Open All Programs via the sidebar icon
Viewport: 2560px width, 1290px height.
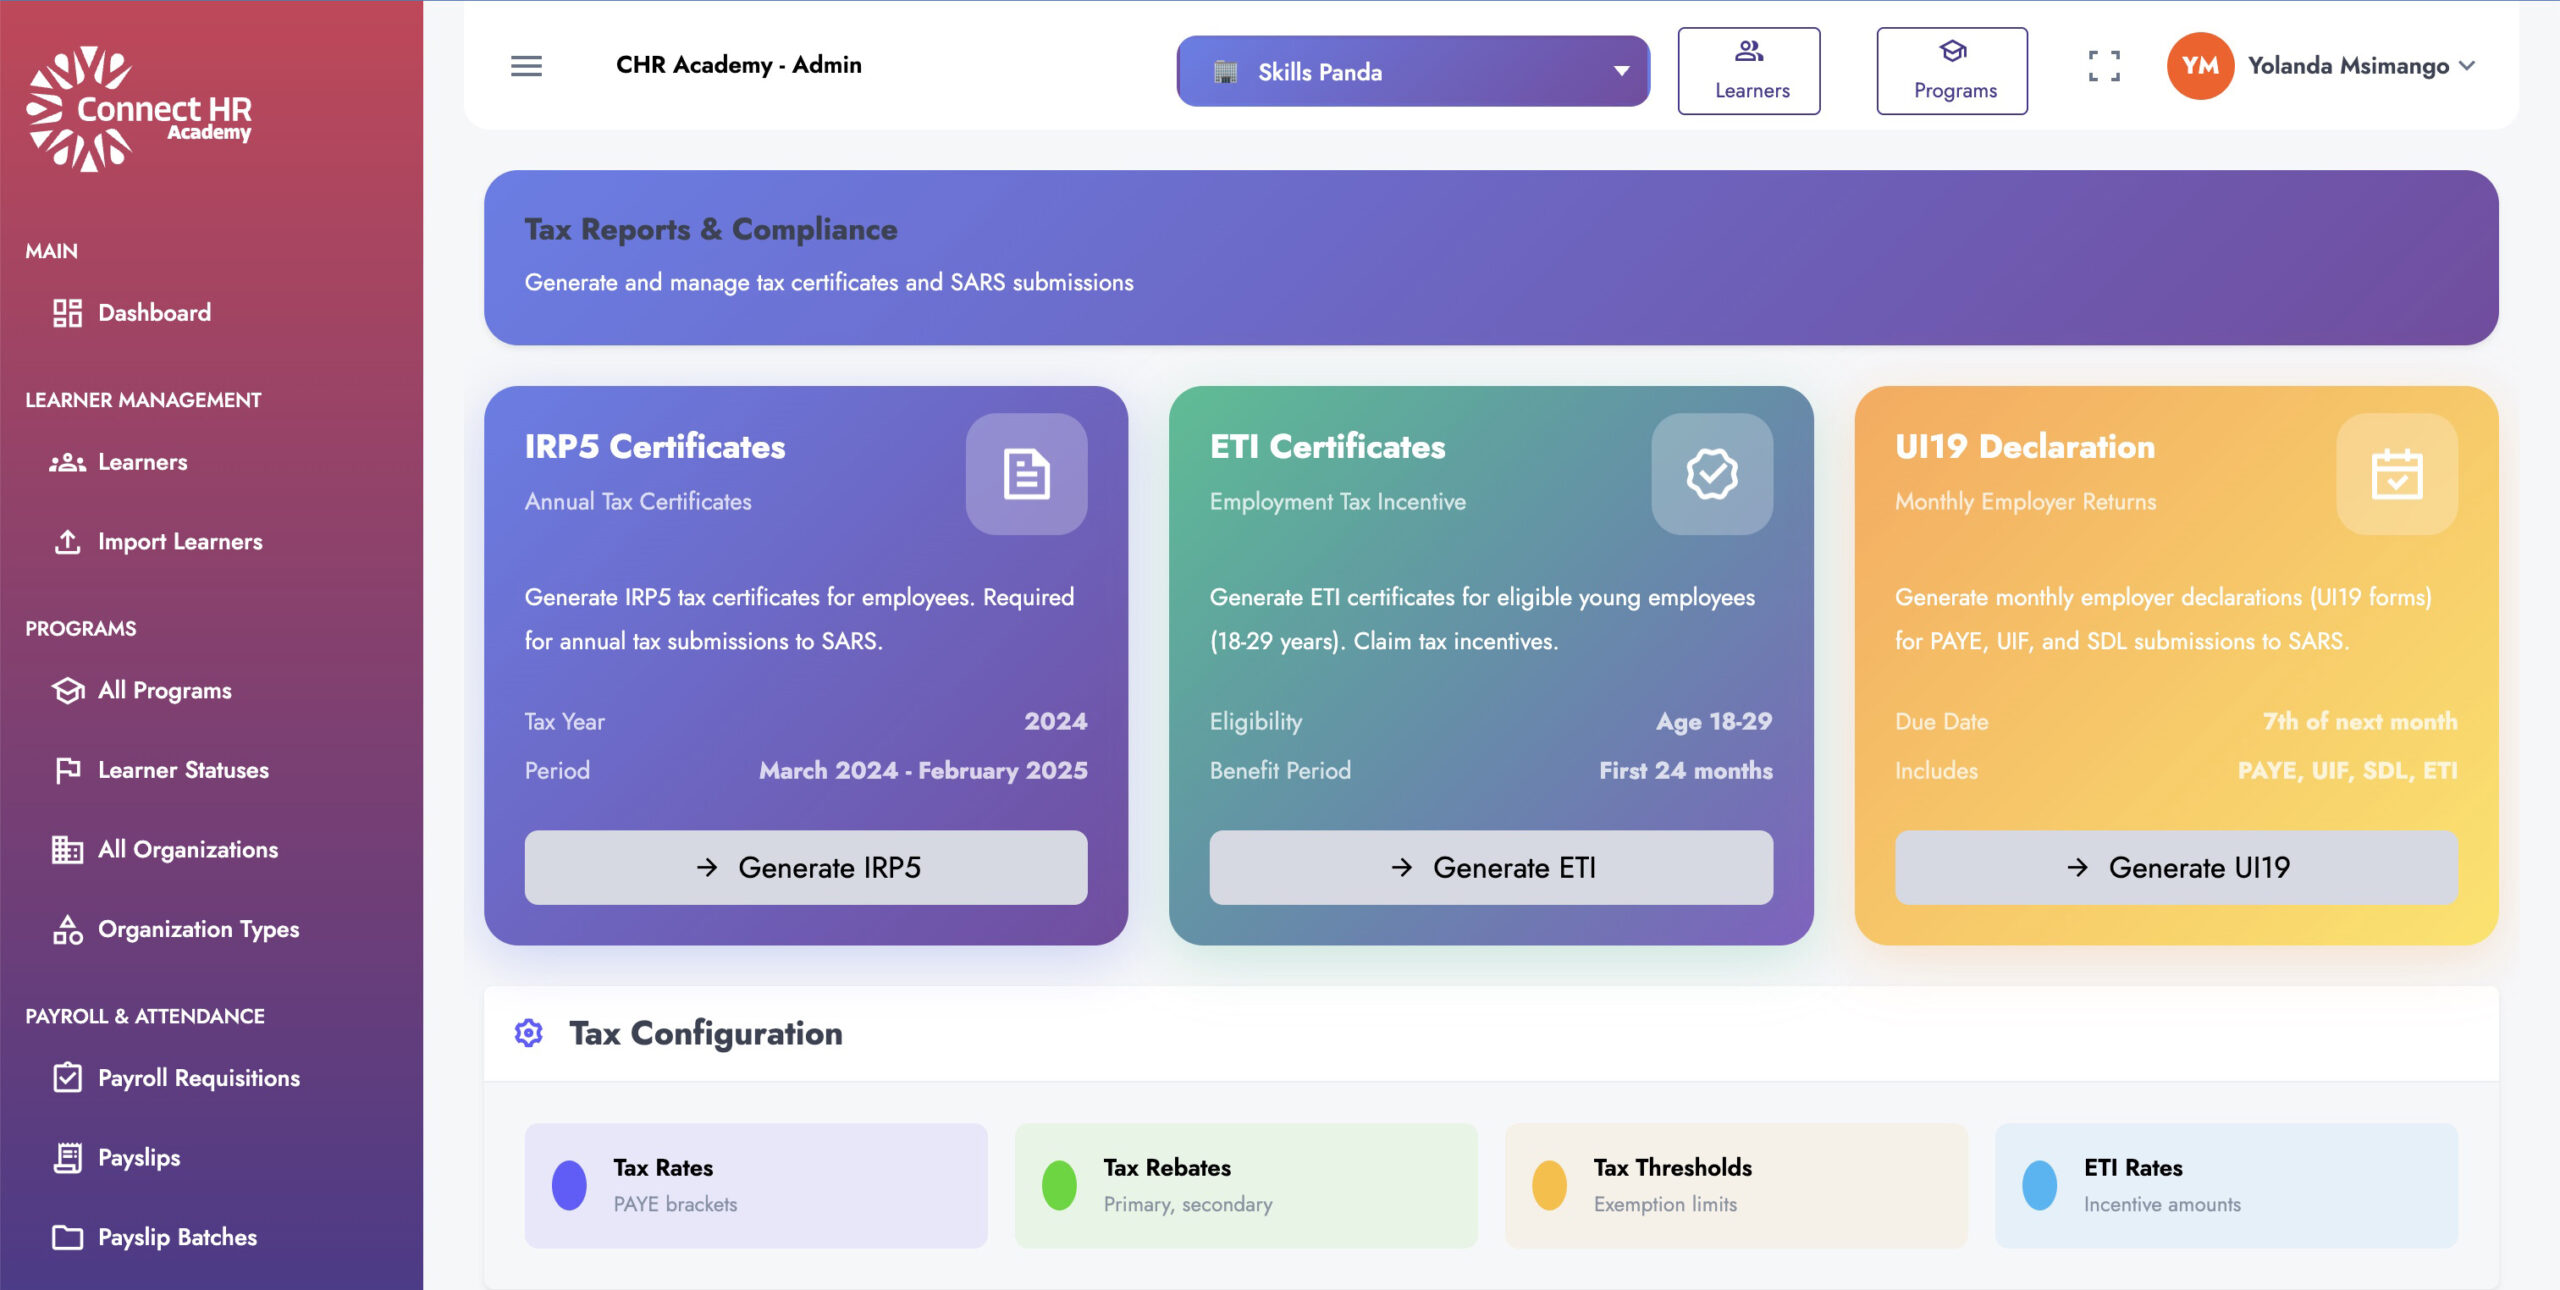tap(66, 689)
